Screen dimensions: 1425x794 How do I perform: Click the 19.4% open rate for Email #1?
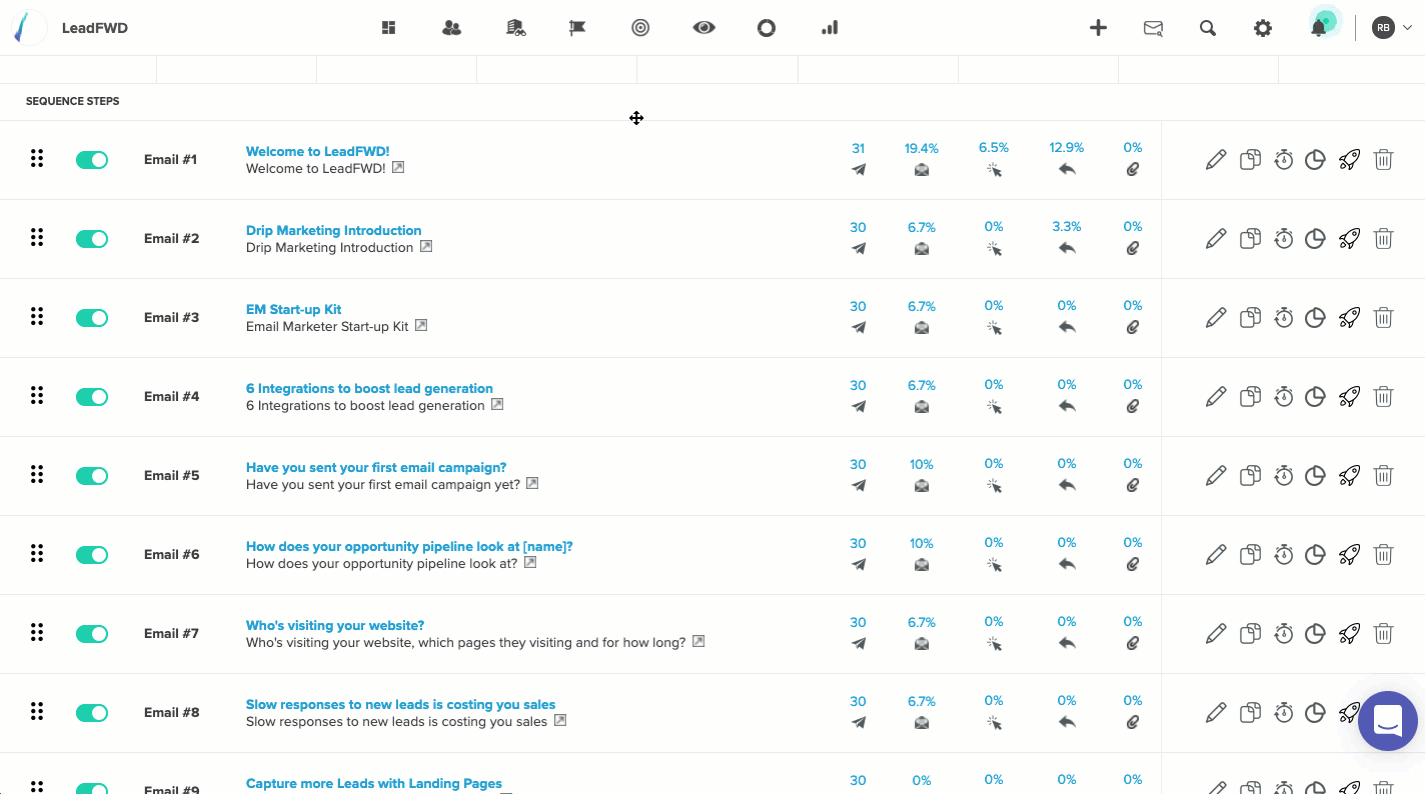(x=922, y=148)
